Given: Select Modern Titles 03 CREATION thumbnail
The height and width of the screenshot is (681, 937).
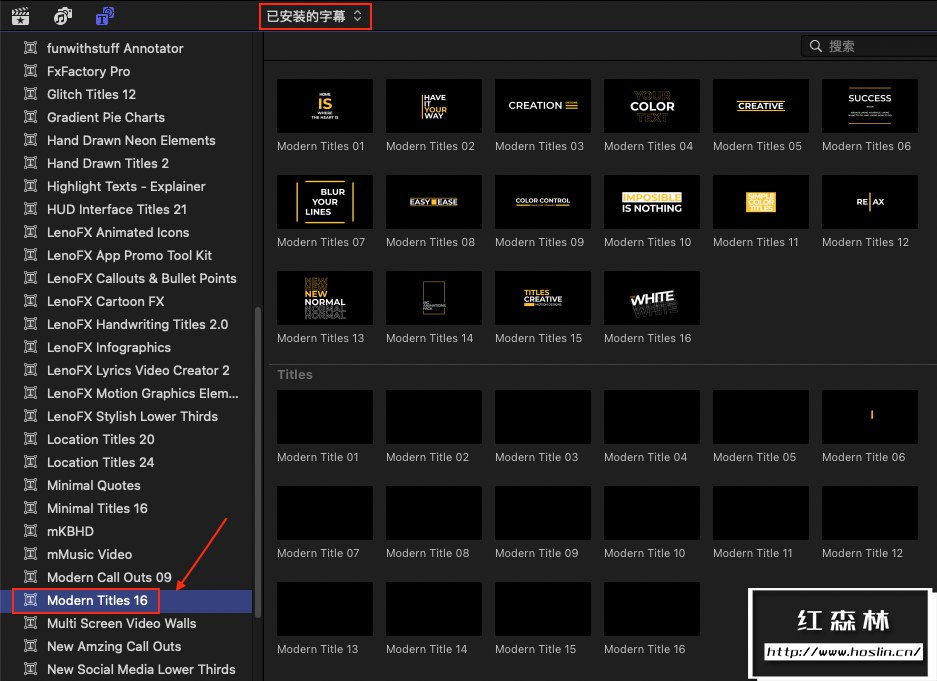Looking at the screenshot, I should pos(543,106).
